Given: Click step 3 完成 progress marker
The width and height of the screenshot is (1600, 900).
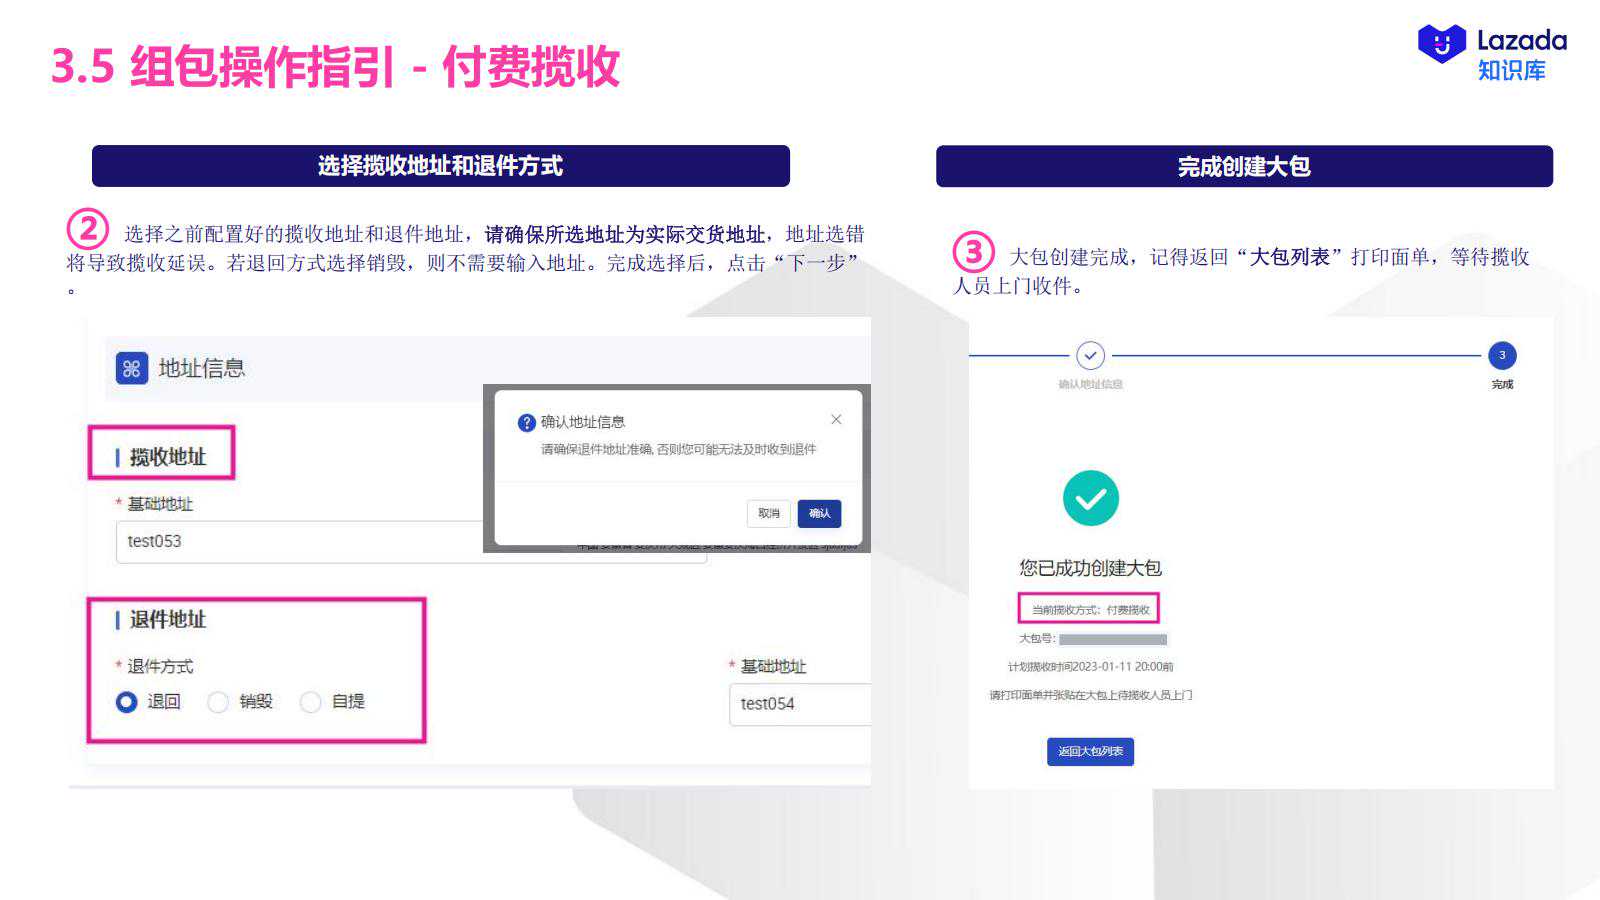Looking at the screenshot, I should click(x=1502, y=356).
